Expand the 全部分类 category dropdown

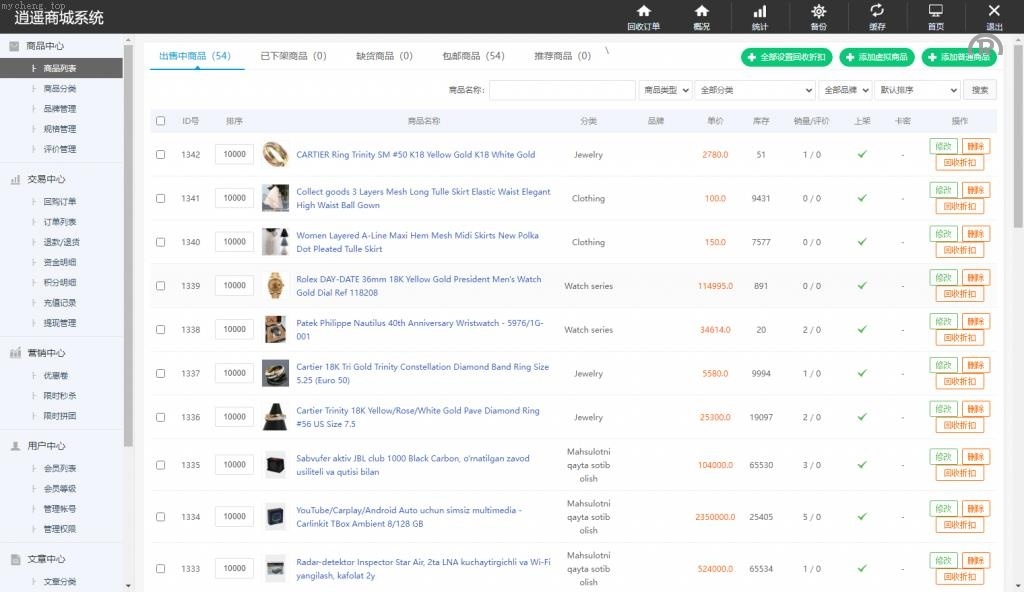[754, 90]
